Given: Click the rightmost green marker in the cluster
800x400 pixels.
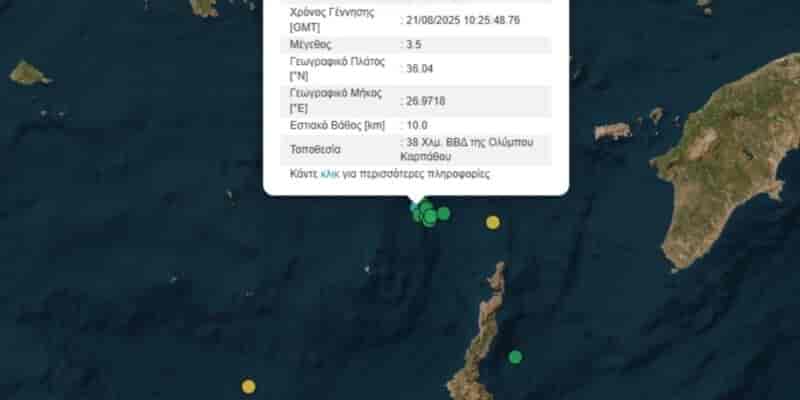Looking at the screenshot, I should tap(444, 213).
